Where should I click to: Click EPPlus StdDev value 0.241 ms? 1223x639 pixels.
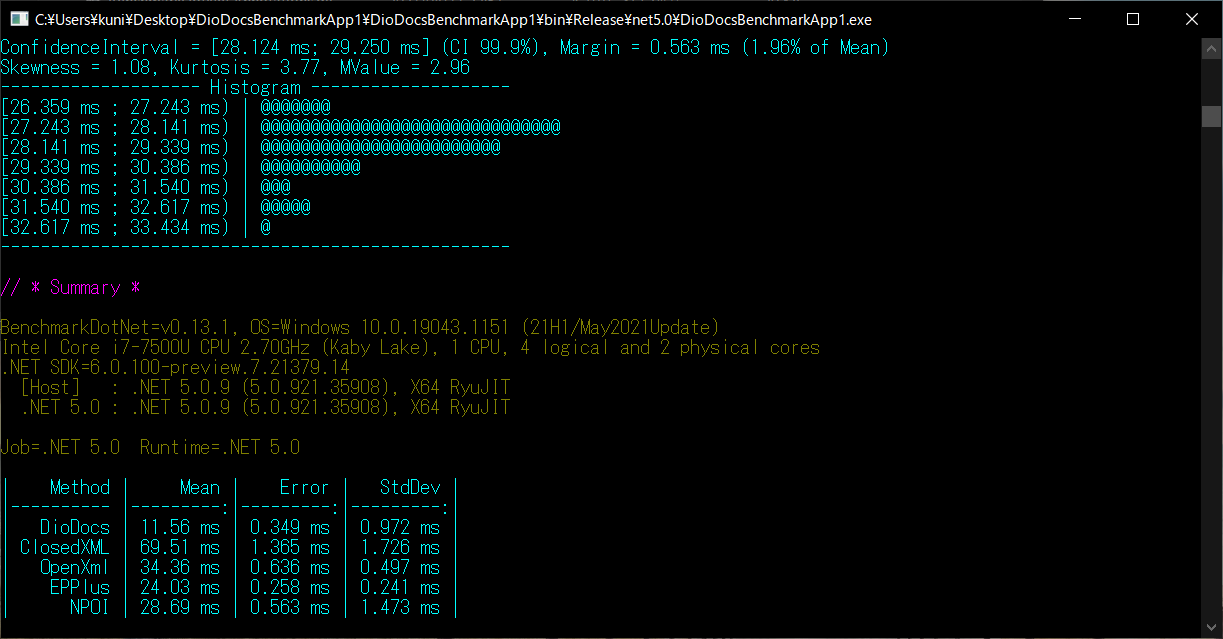coord(400,587)
